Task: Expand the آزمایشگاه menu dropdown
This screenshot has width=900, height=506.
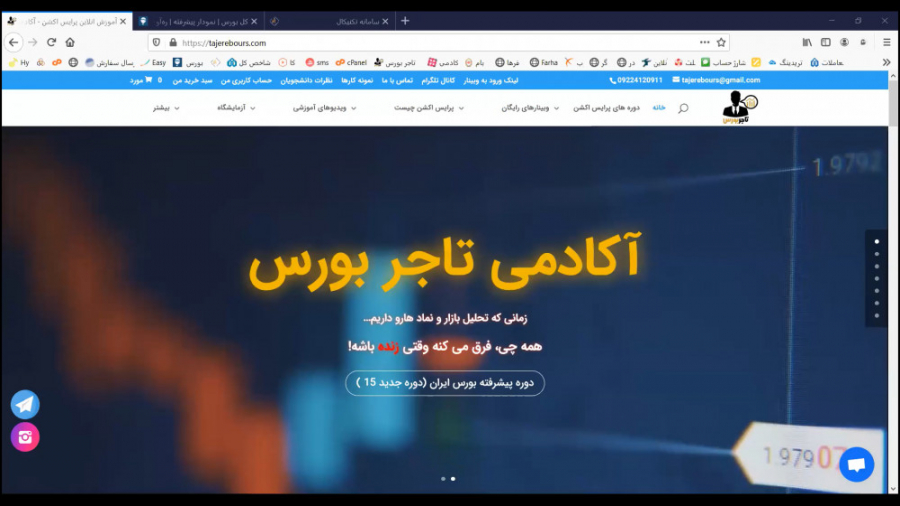Action: (236, 108)
